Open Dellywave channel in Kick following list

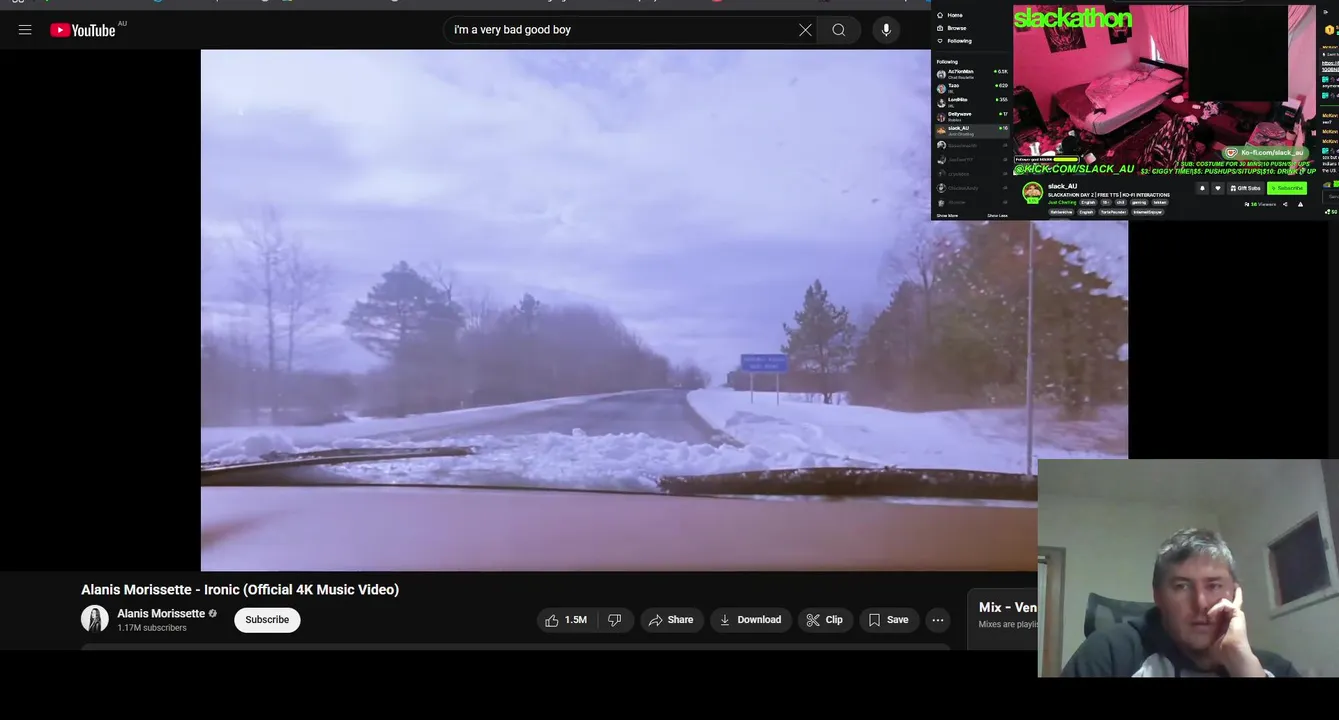point(972,117)
